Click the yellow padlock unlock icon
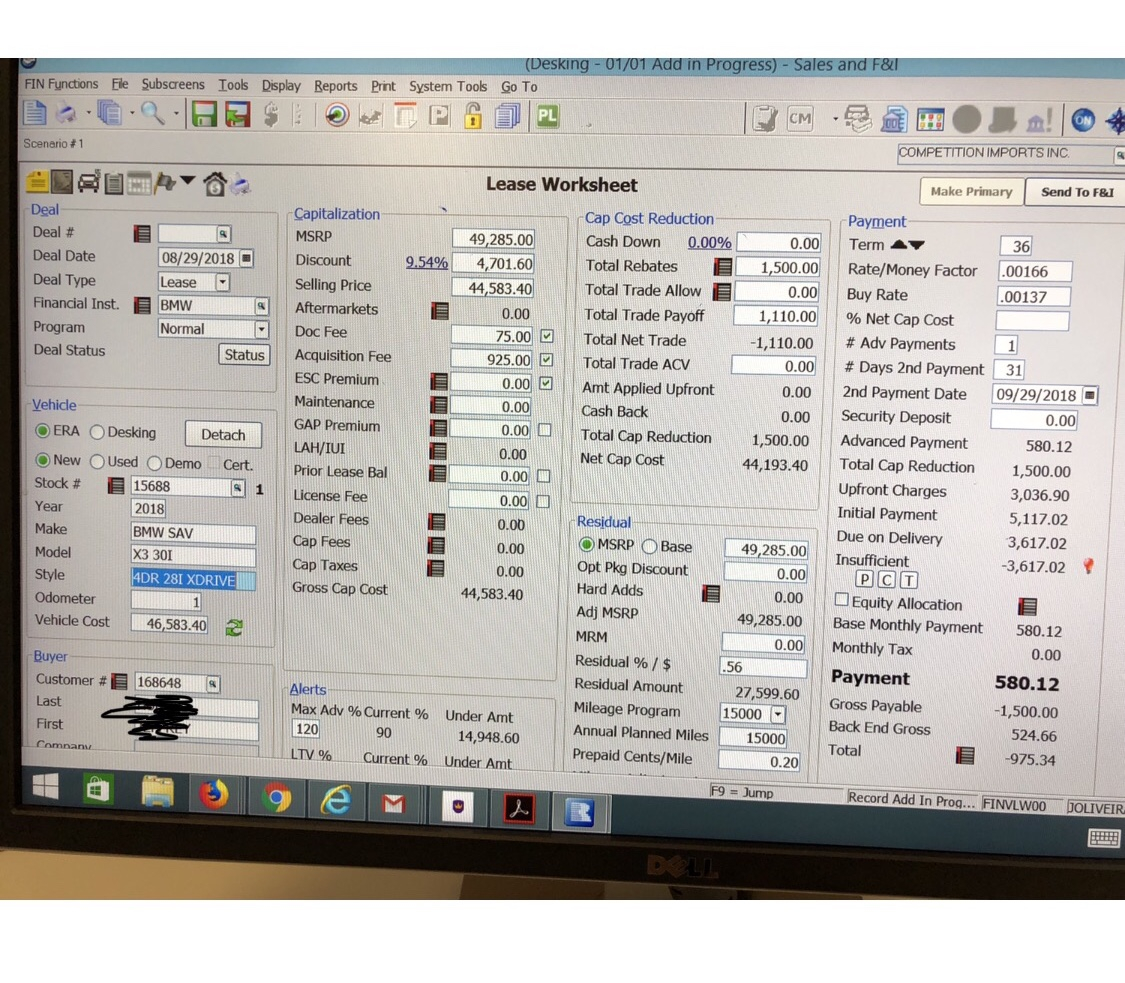Viewport: 1125px width, 983px height. tap(473, 116)
